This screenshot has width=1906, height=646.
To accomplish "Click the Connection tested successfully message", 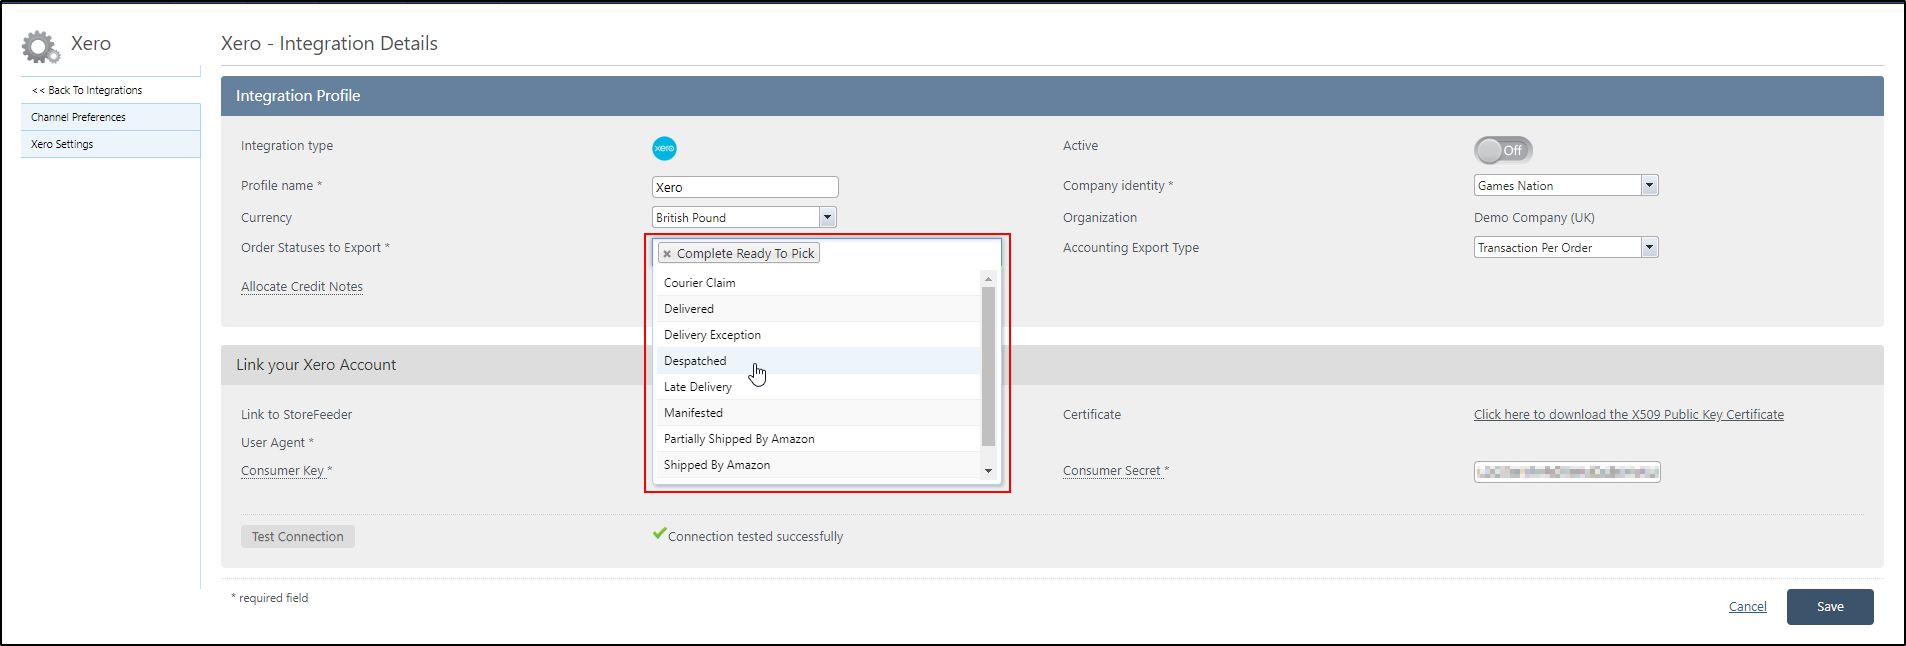I will [755, 537].
